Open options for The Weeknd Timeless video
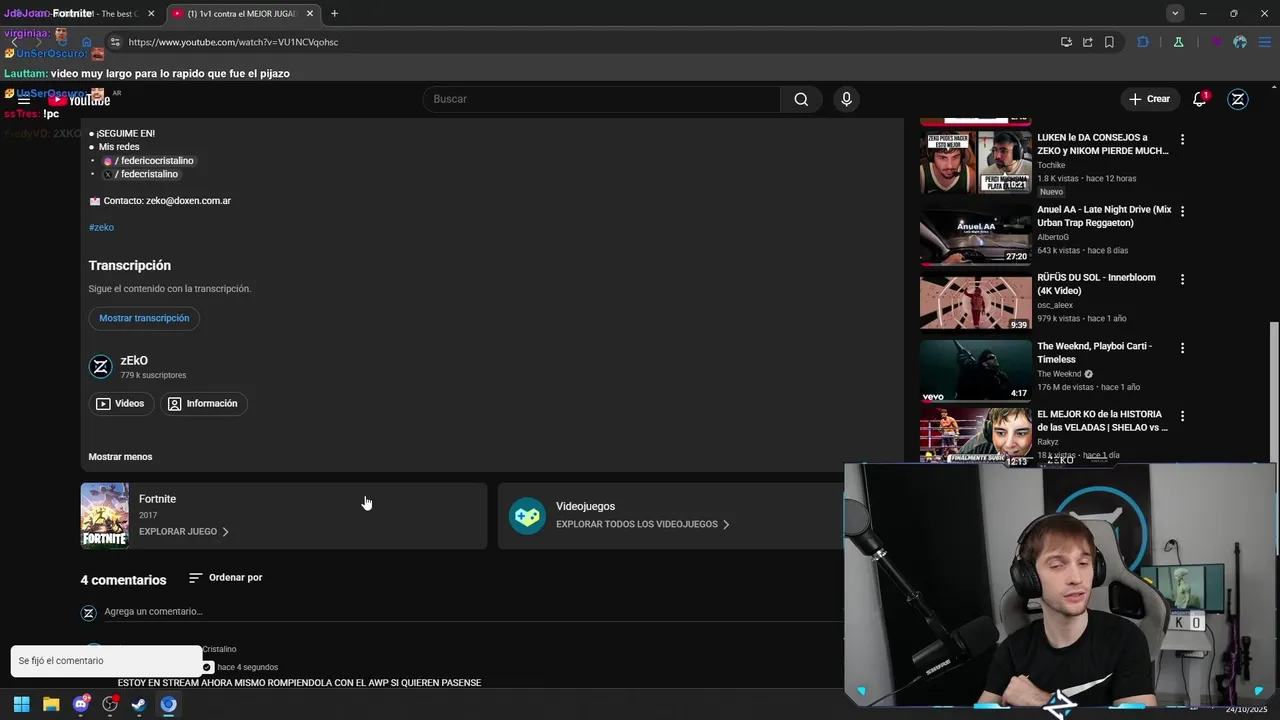 click(x=1182, y=348)
